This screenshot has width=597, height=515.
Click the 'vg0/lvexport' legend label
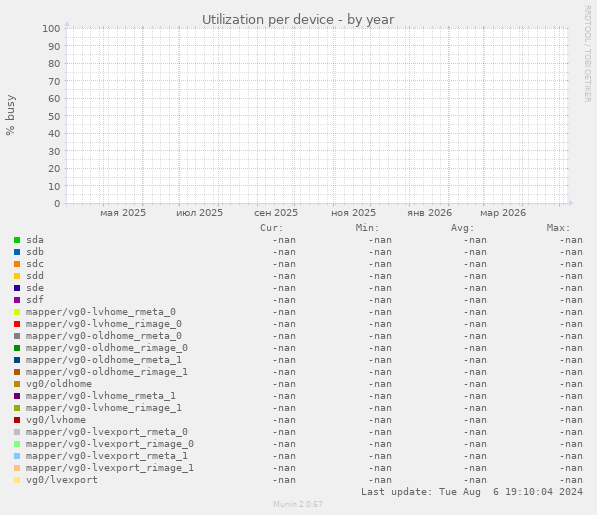[62, 480]
